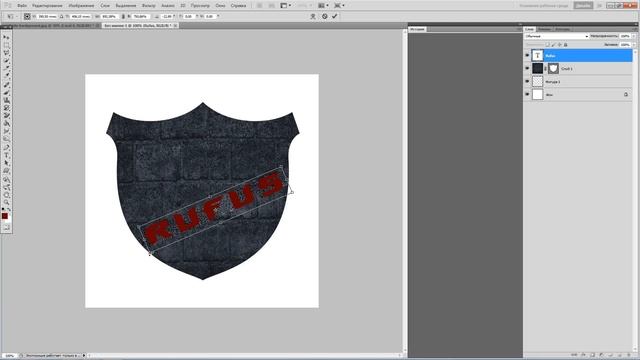Hide the Rufus text layer
Screen dimensions: 640x360
click(x=527, y=55)
